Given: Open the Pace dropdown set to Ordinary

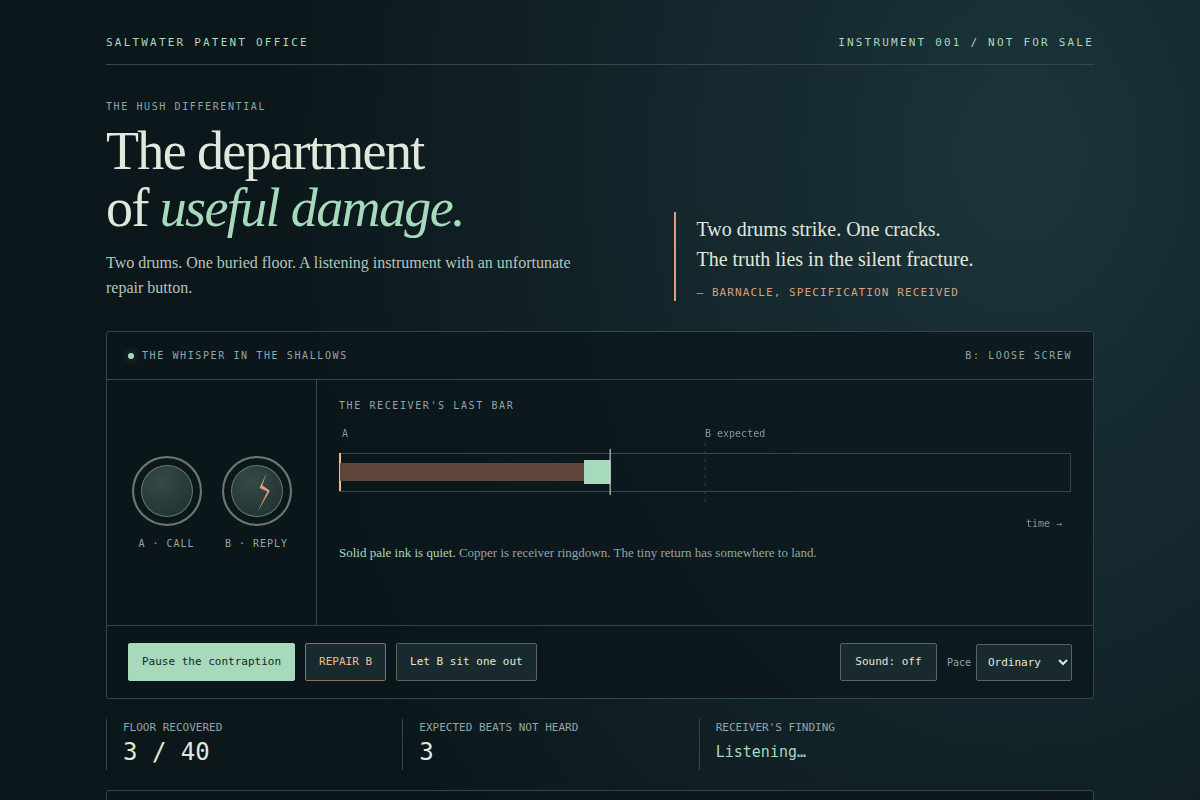Looking at the screenshot, I should coord(1024,662).
